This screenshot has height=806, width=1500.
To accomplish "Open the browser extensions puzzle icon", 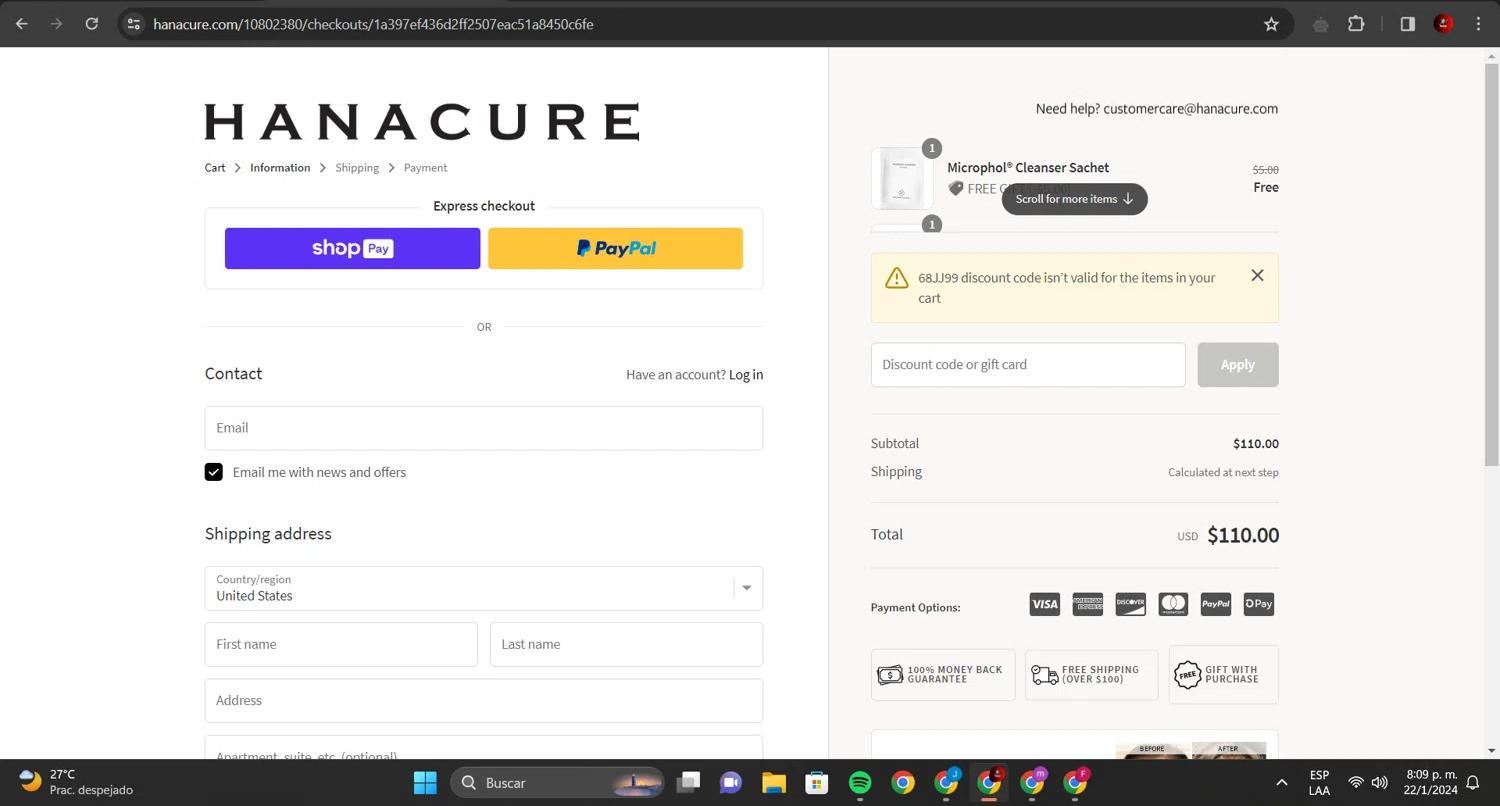I will coord(1356,24).
